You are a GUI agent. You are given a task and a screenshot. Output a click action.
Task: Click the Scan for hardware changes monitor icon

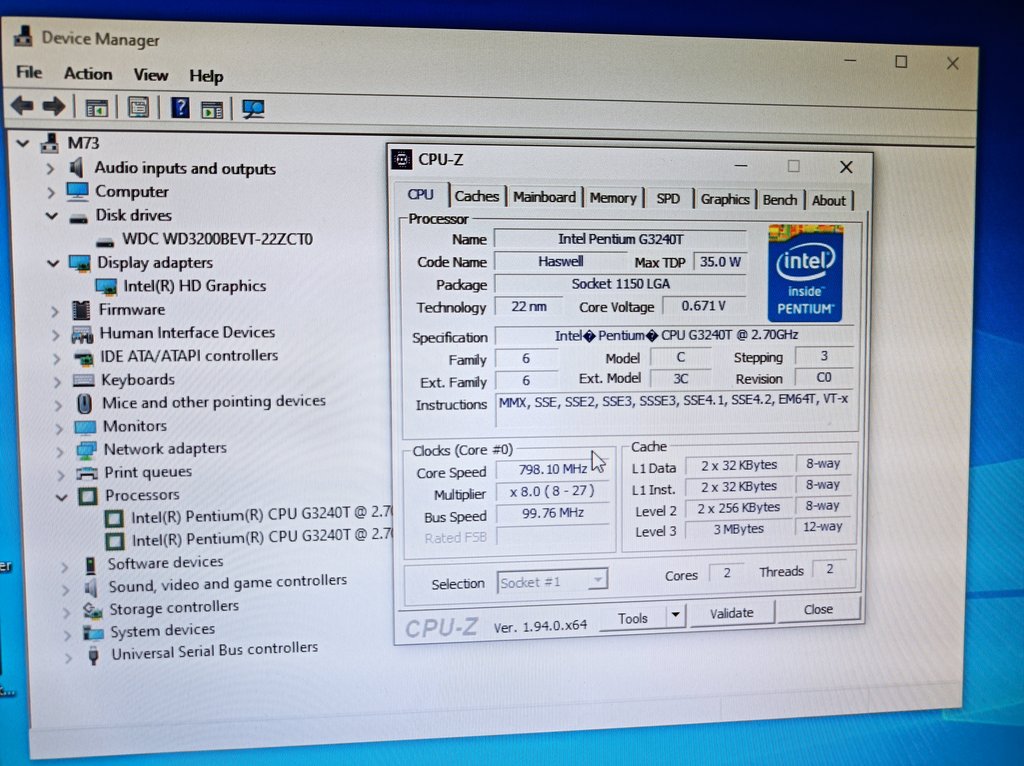point(253,108)
